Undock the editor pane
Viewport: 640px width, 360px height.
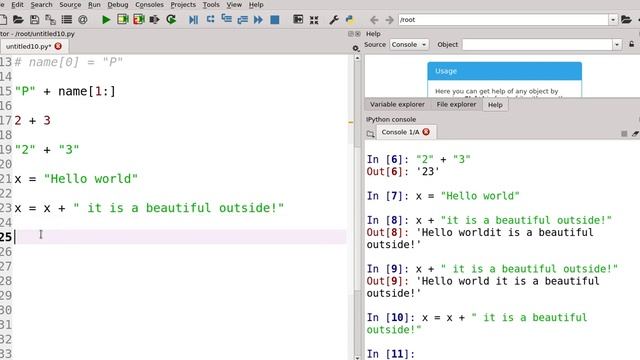(351, 33)
